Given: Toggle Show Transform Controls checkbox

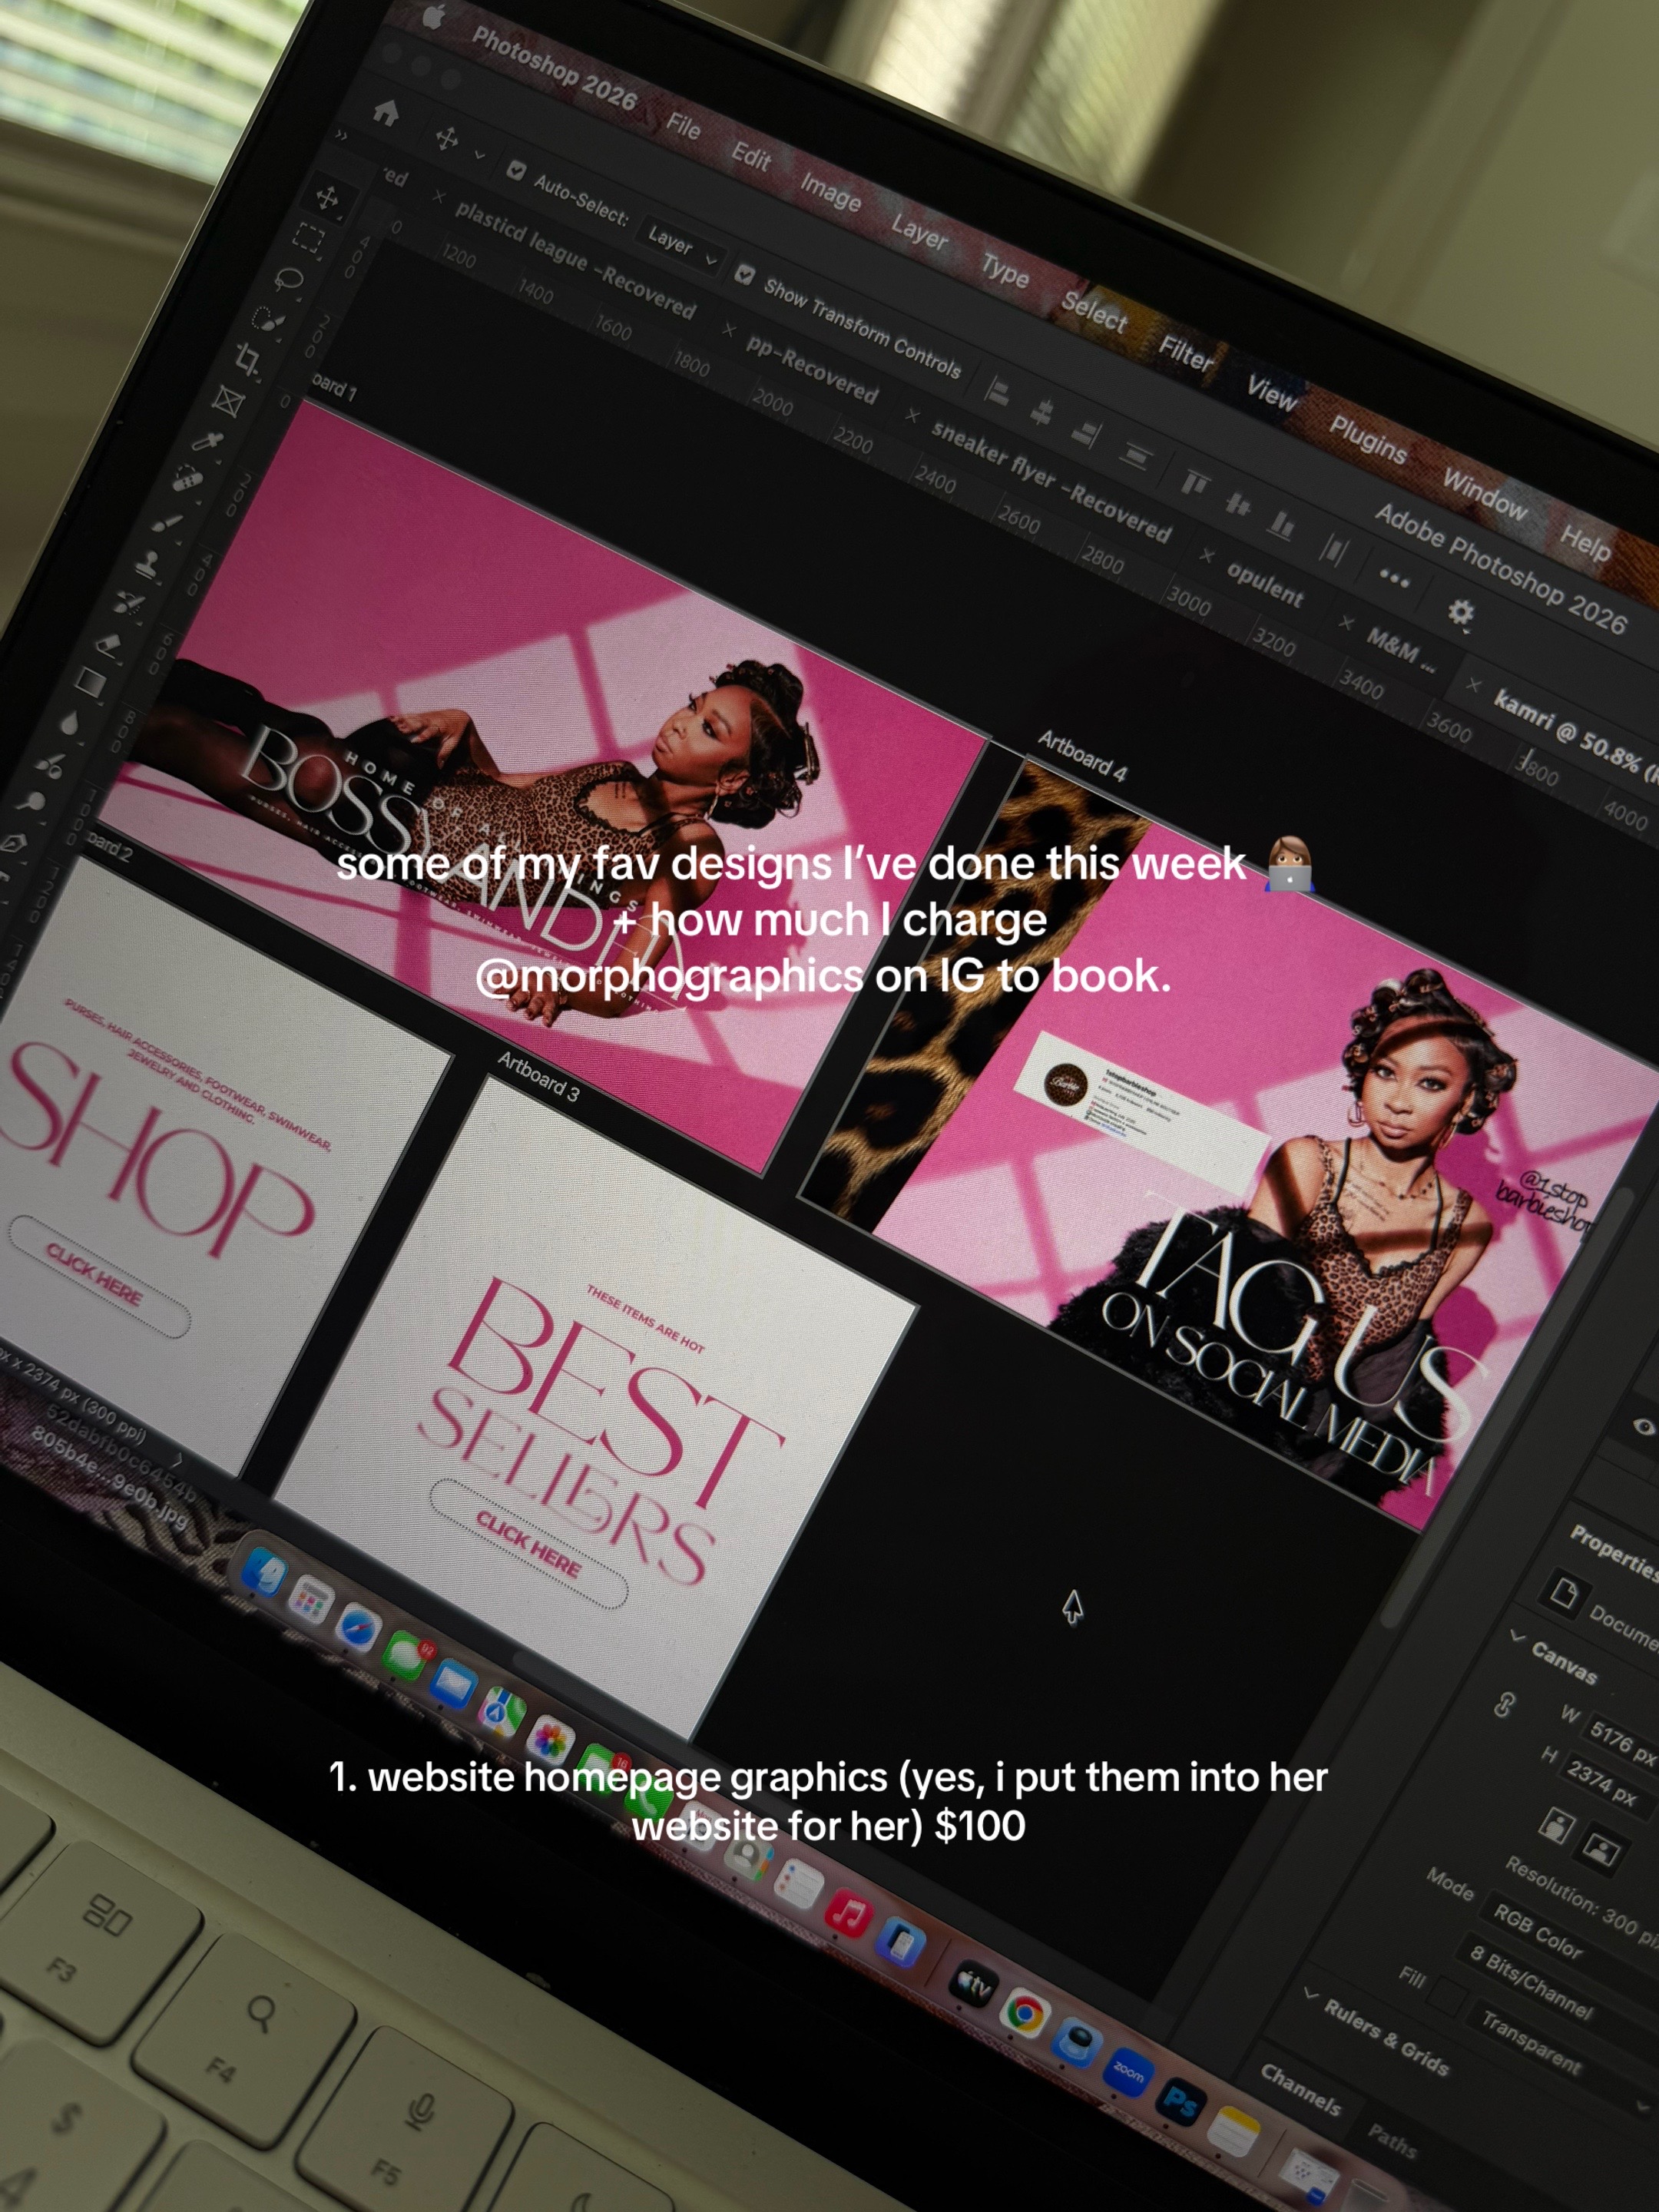Looking at the screenshot, I should [x=744, y=273].
